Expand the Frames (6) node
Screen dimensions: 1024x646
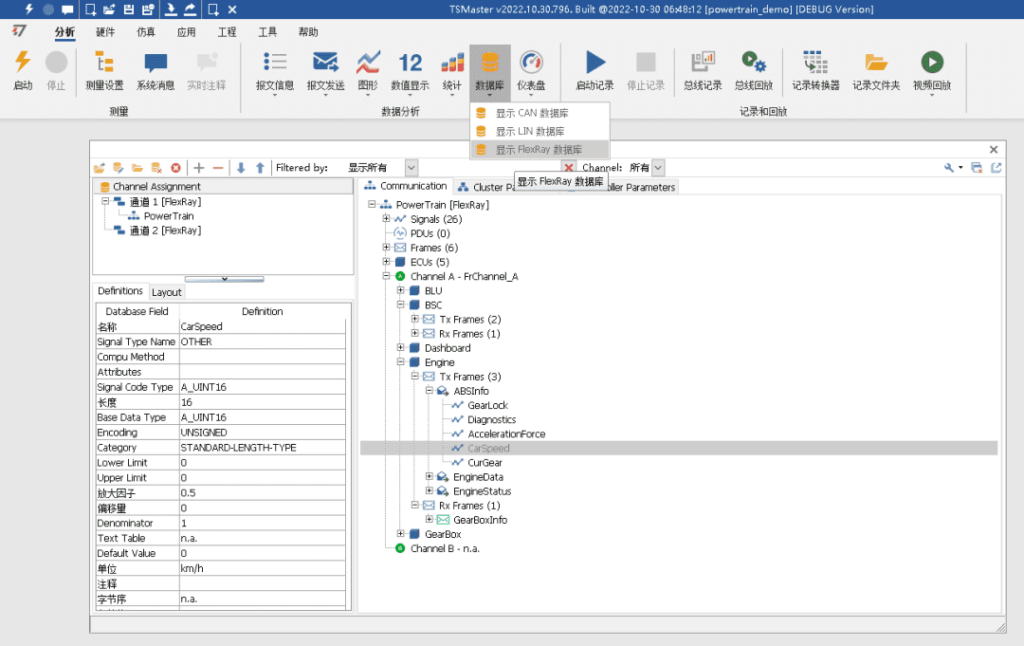[x=386, y=248]
